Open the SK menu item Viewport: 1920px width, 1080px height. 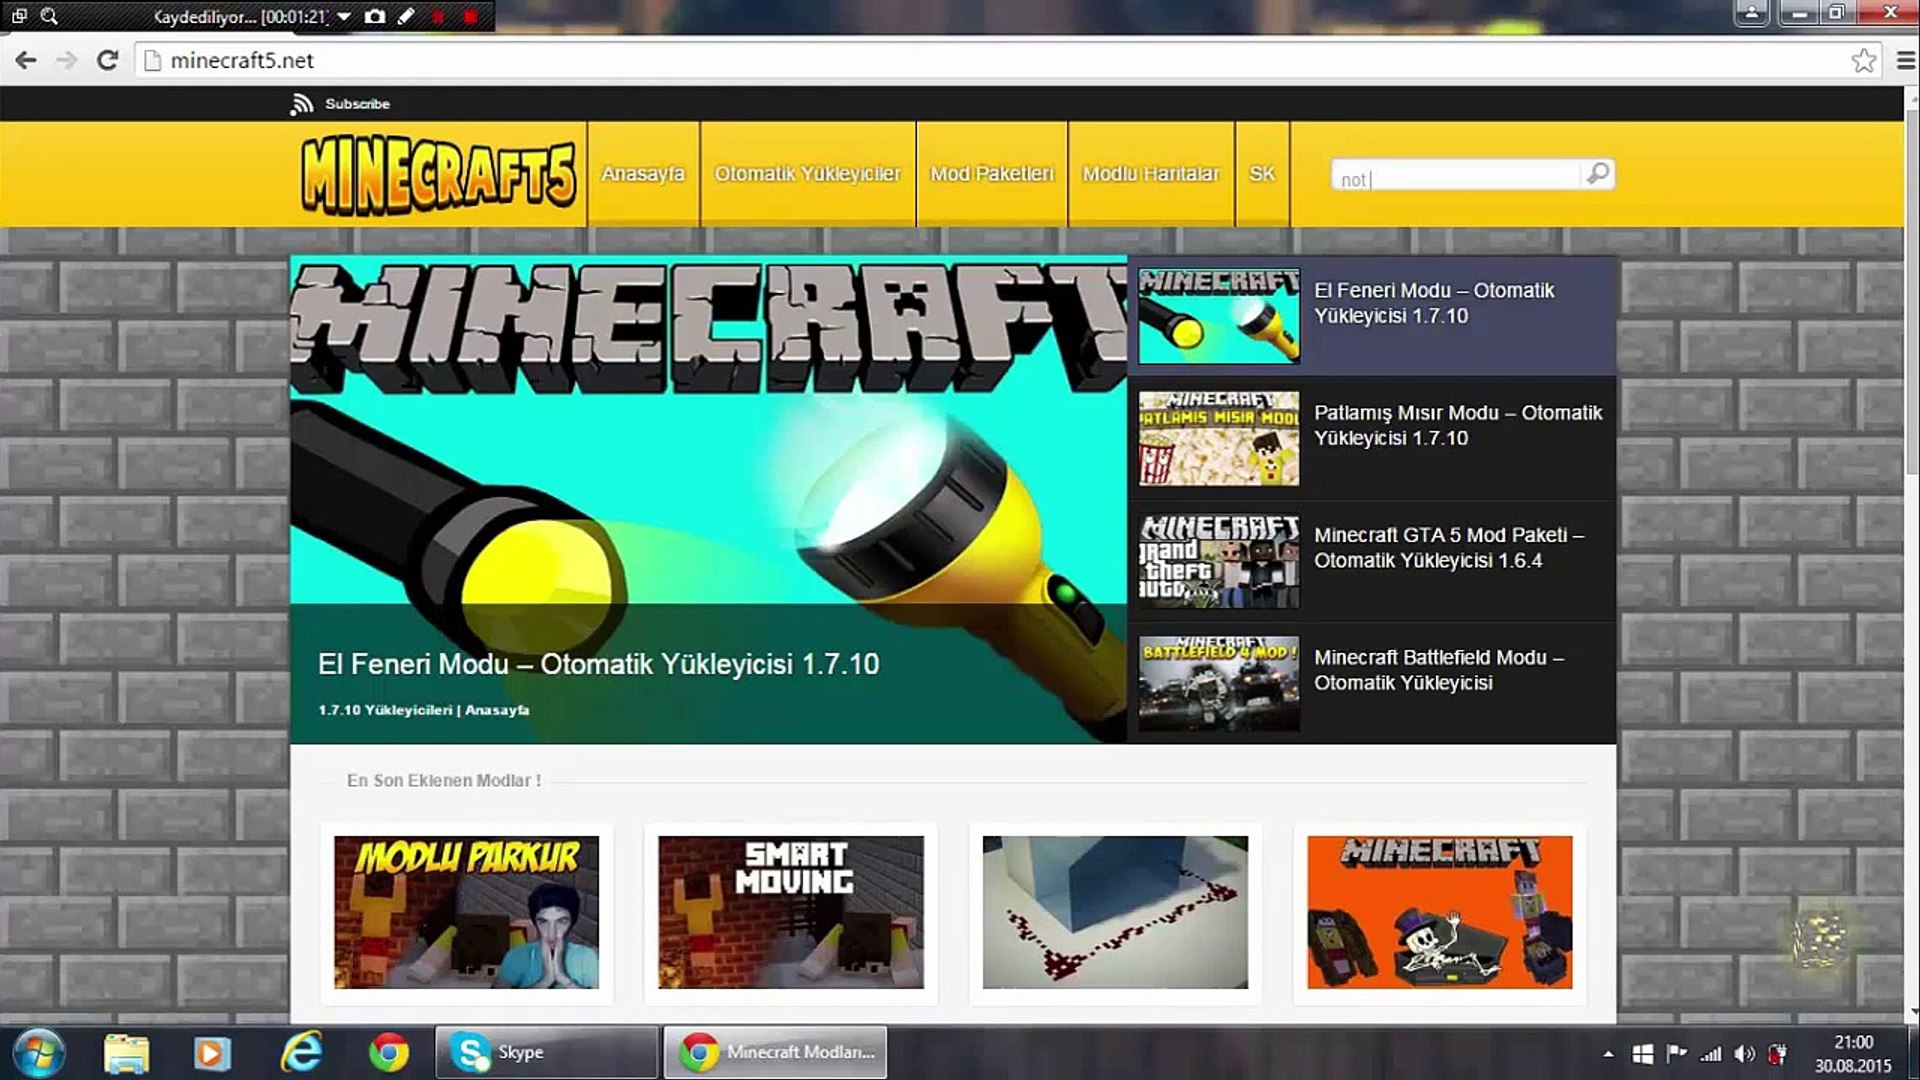click(x=1262, y=174)
